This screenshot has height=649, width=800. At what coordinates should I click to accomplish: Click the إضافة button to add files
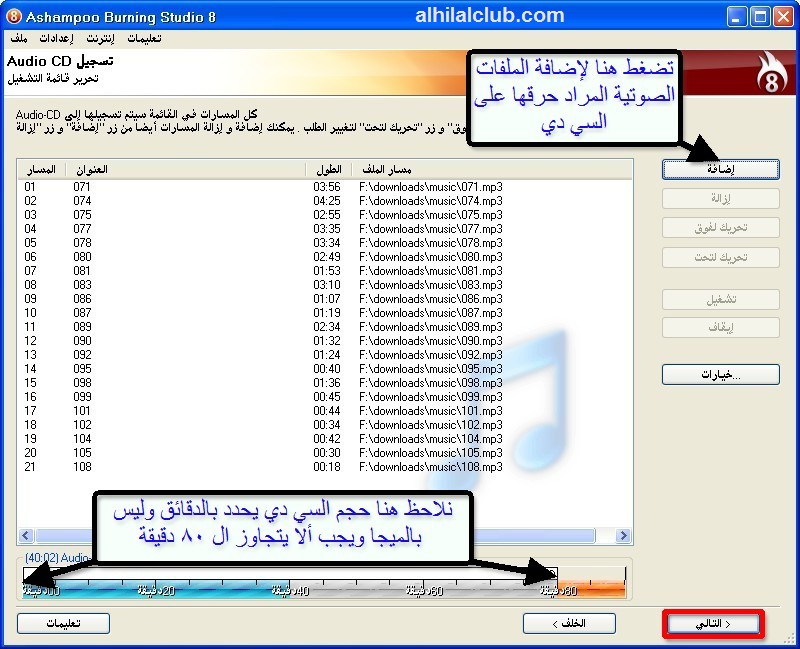(x=720, y=170)
